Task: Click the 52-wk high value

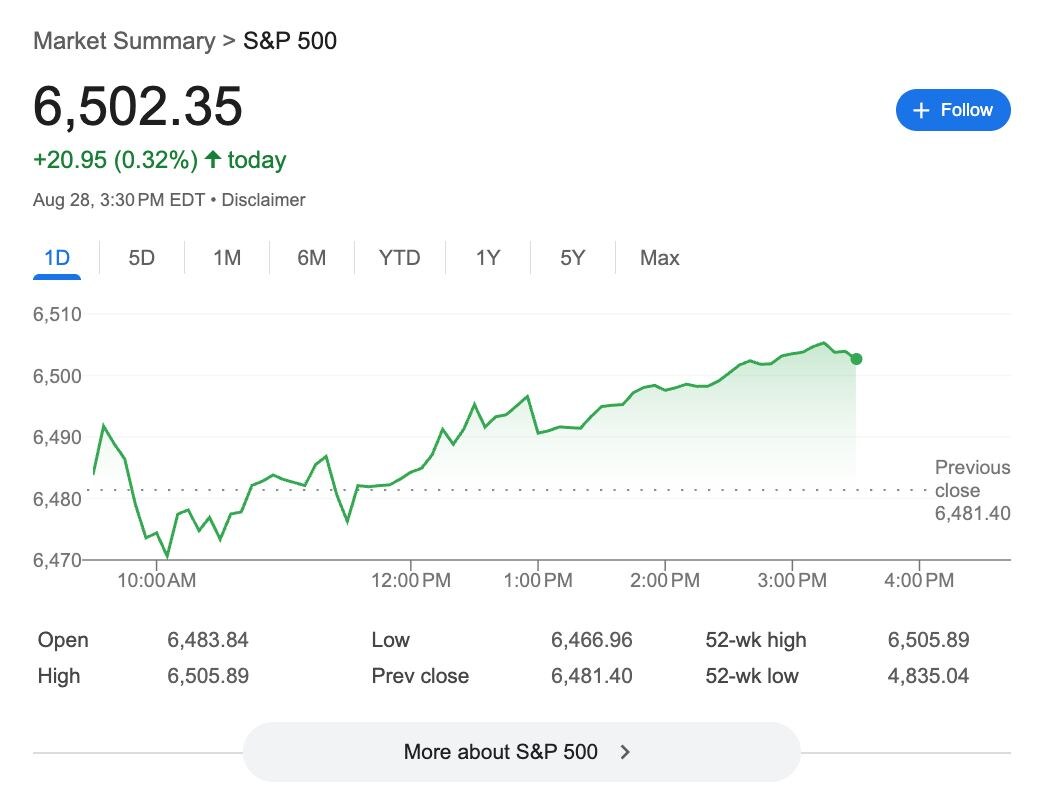Action: coord(928,640)
